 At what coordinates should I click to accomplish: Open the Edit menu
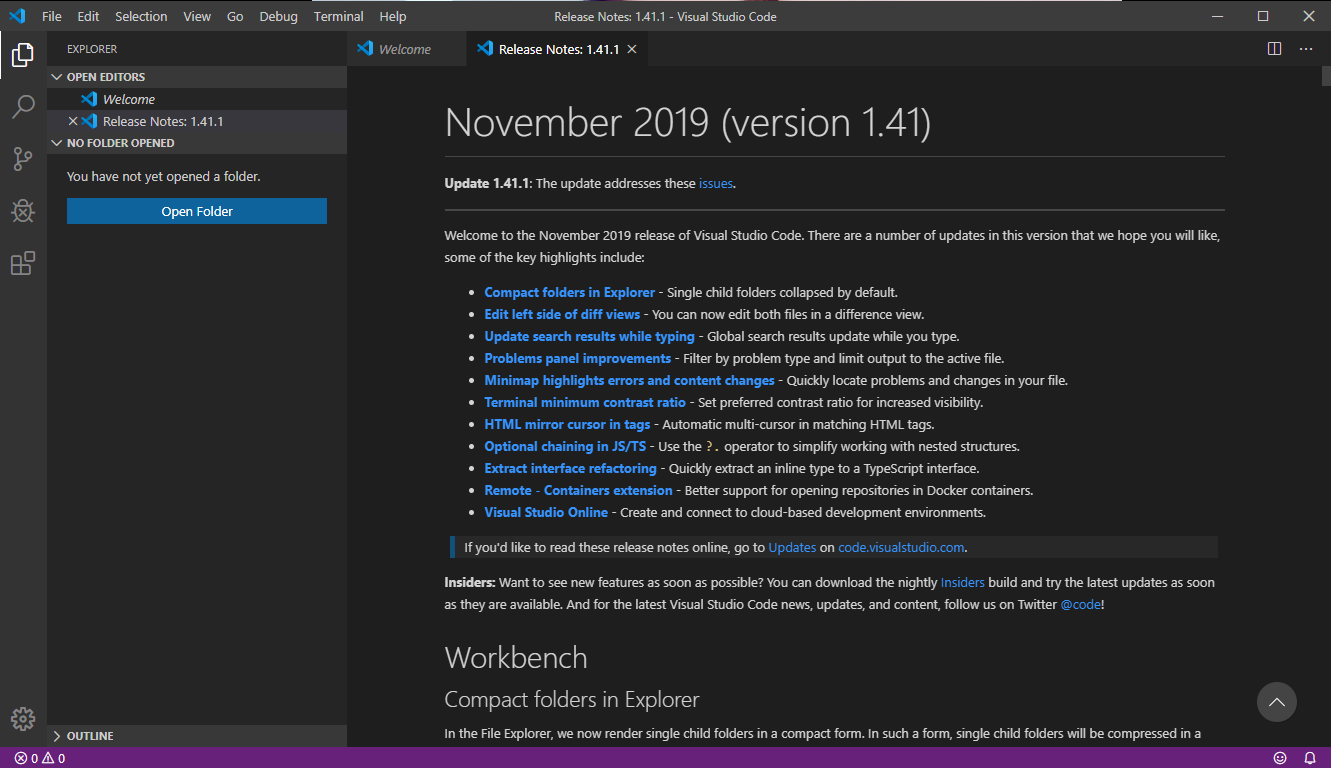pyautogui.click(x=88, y=16)
